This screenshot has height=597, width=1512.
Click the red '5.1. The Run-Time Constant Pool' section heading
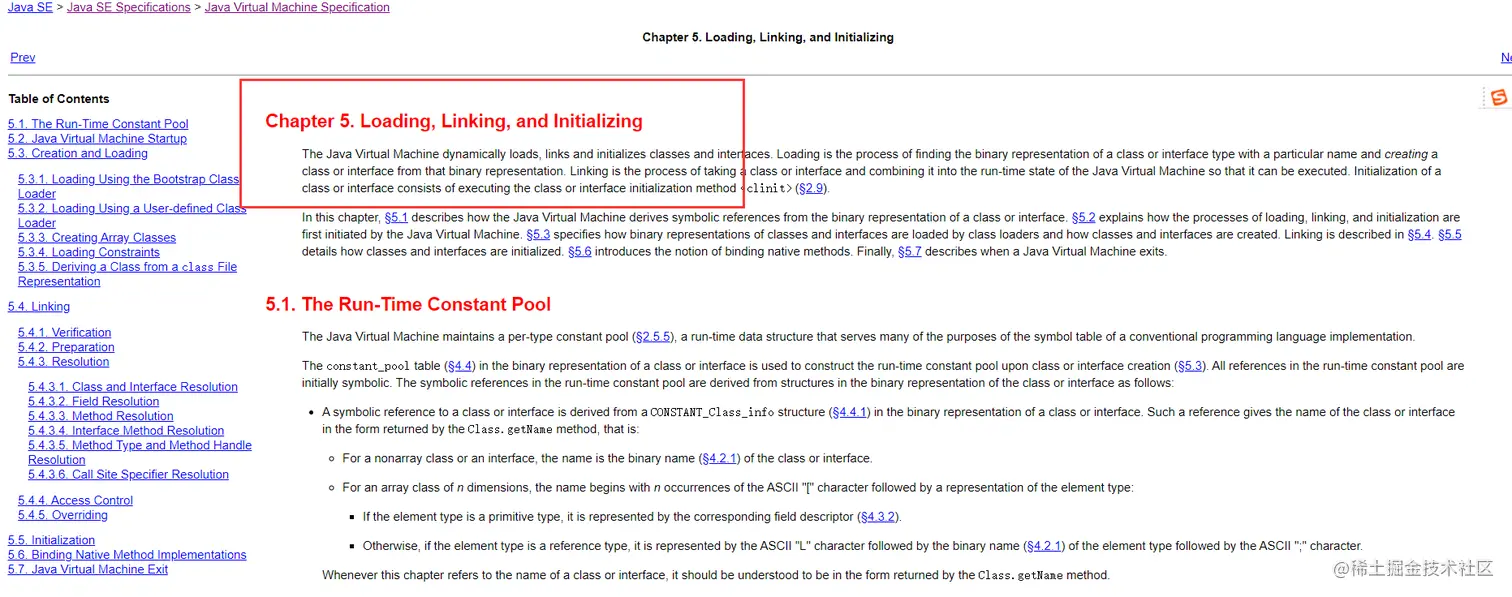click(408, 304)
